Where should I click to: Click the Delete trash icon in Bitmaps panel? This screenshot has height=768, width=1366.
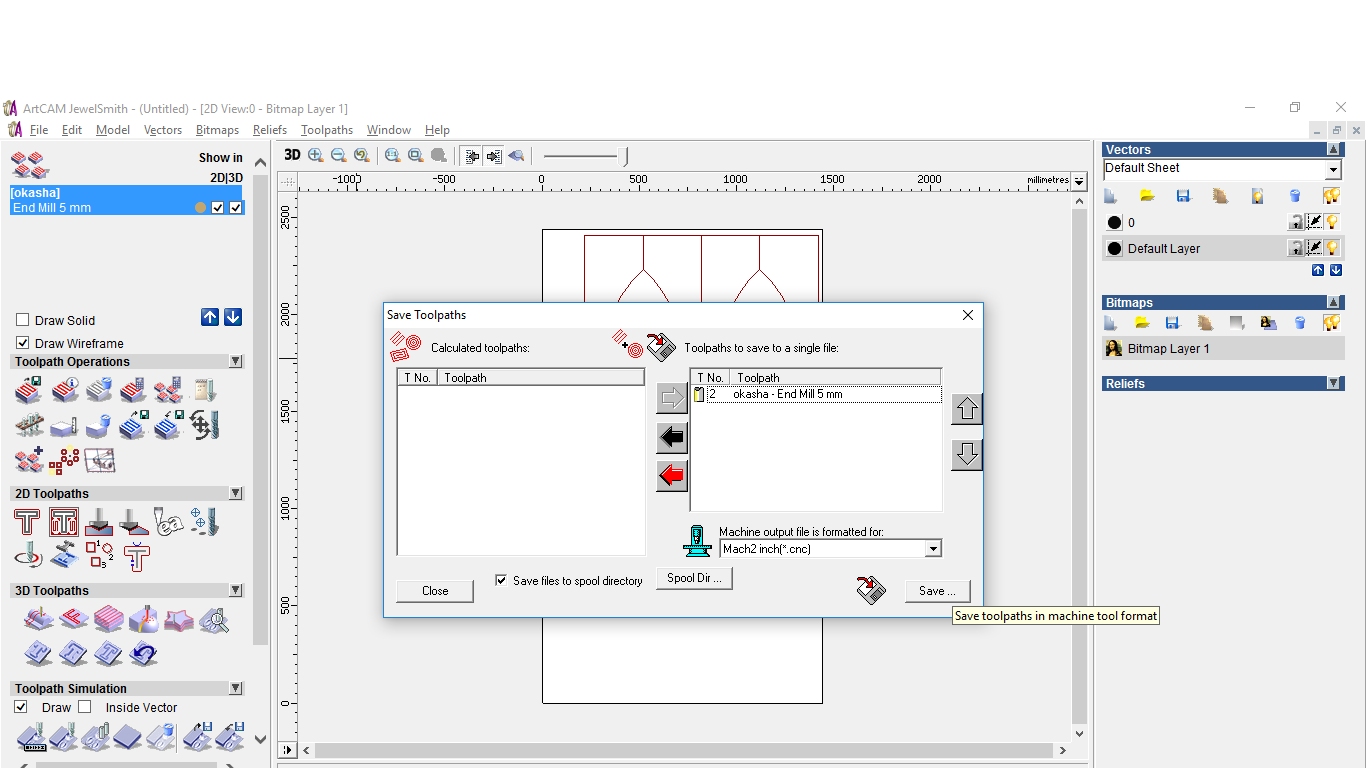click(1300, 323)
